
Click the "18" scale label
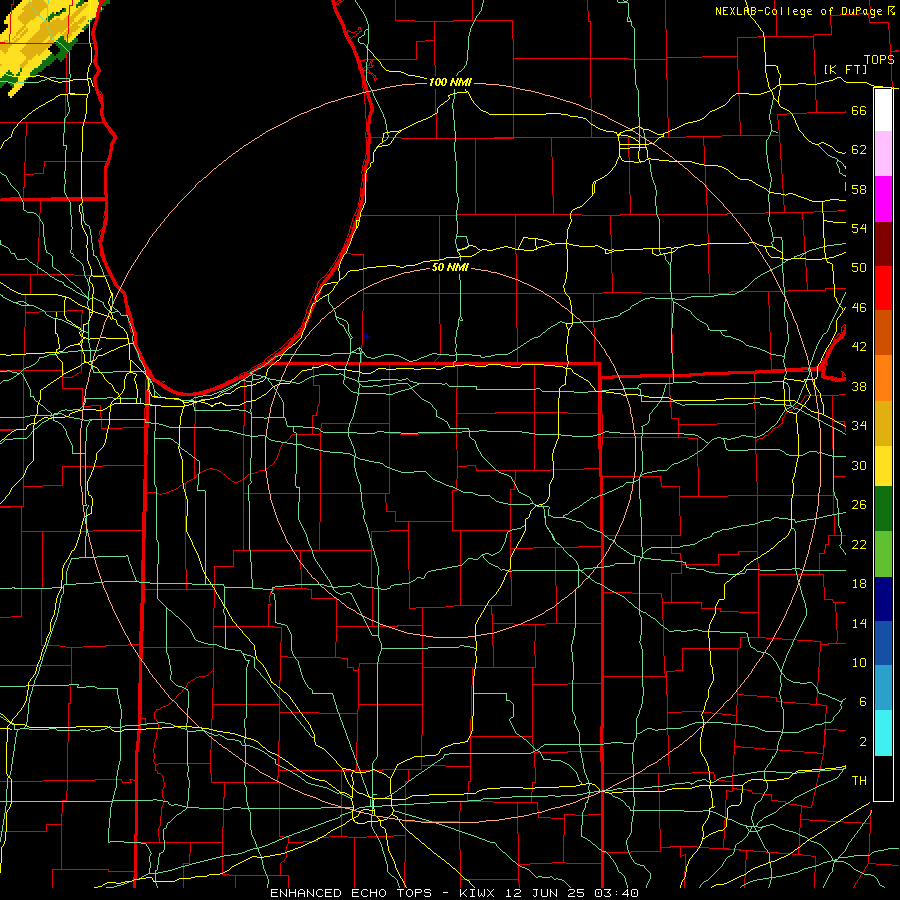(x=859, y=584)
